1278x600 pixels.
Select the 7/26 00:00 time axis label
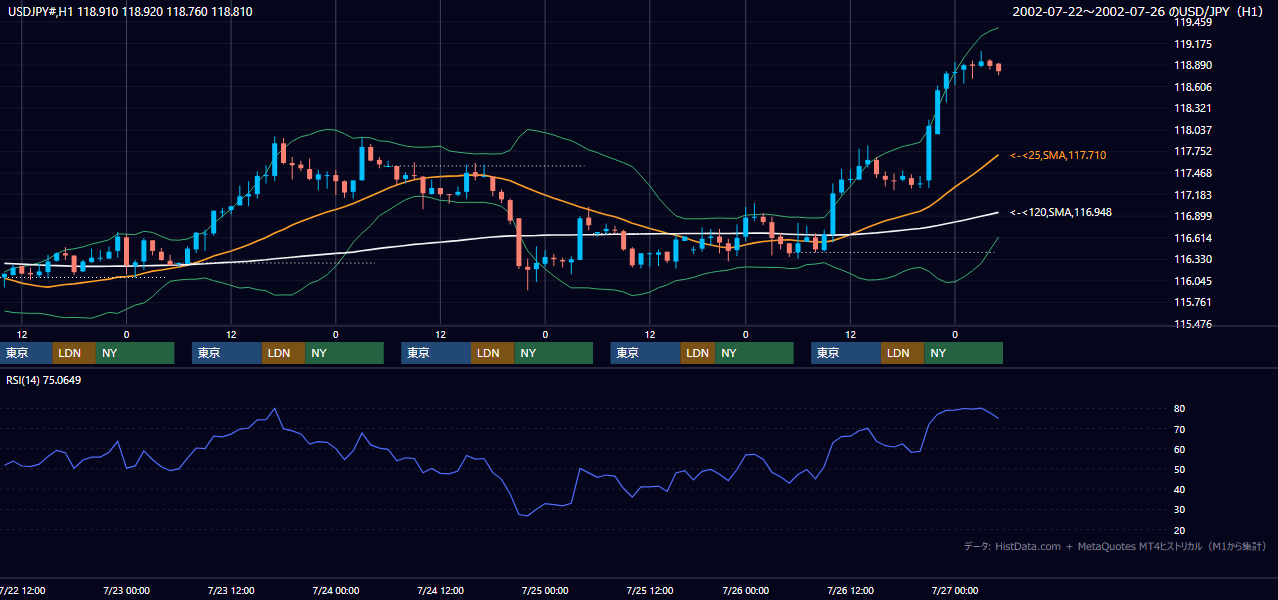pyautogui.click(x=745, y=590)
